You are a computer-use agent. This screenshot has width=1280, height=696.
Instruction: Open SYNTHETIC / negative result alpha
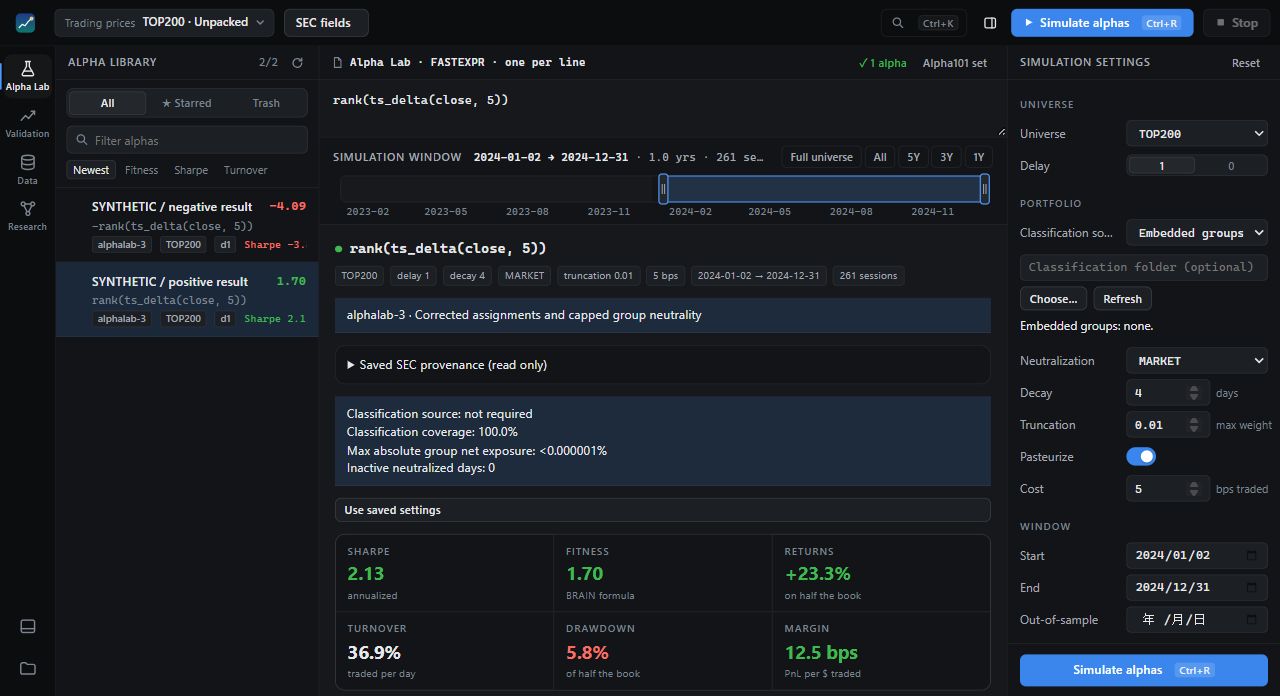pyautogui.click(x=187, y=225)
